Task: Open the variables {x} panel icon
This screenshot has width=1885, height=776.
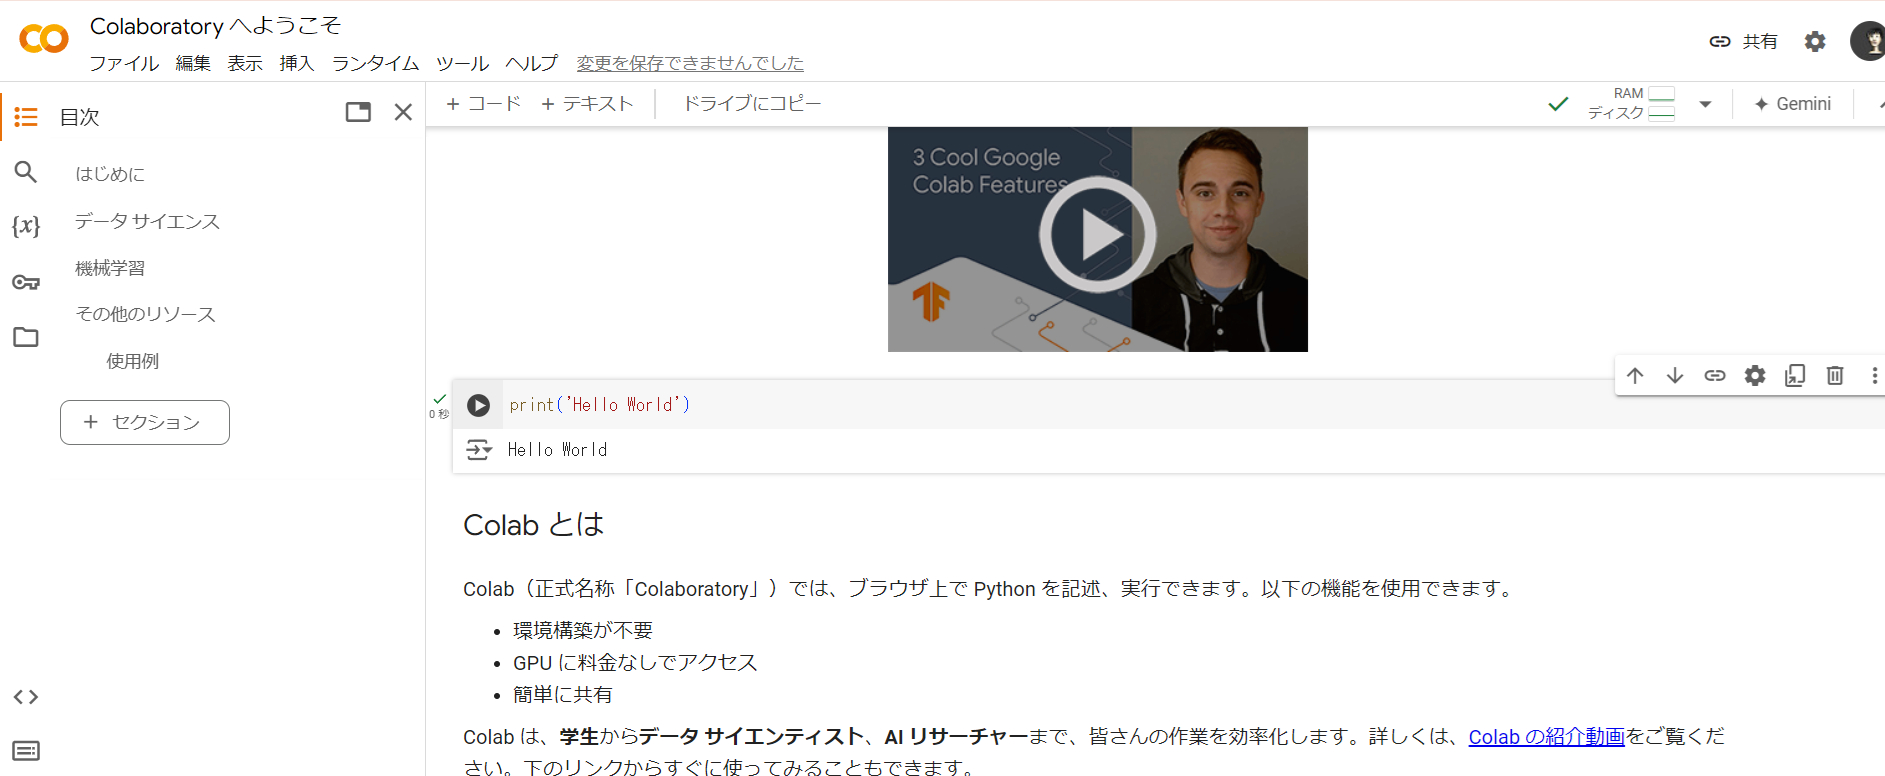Action: tap(26, 226)
